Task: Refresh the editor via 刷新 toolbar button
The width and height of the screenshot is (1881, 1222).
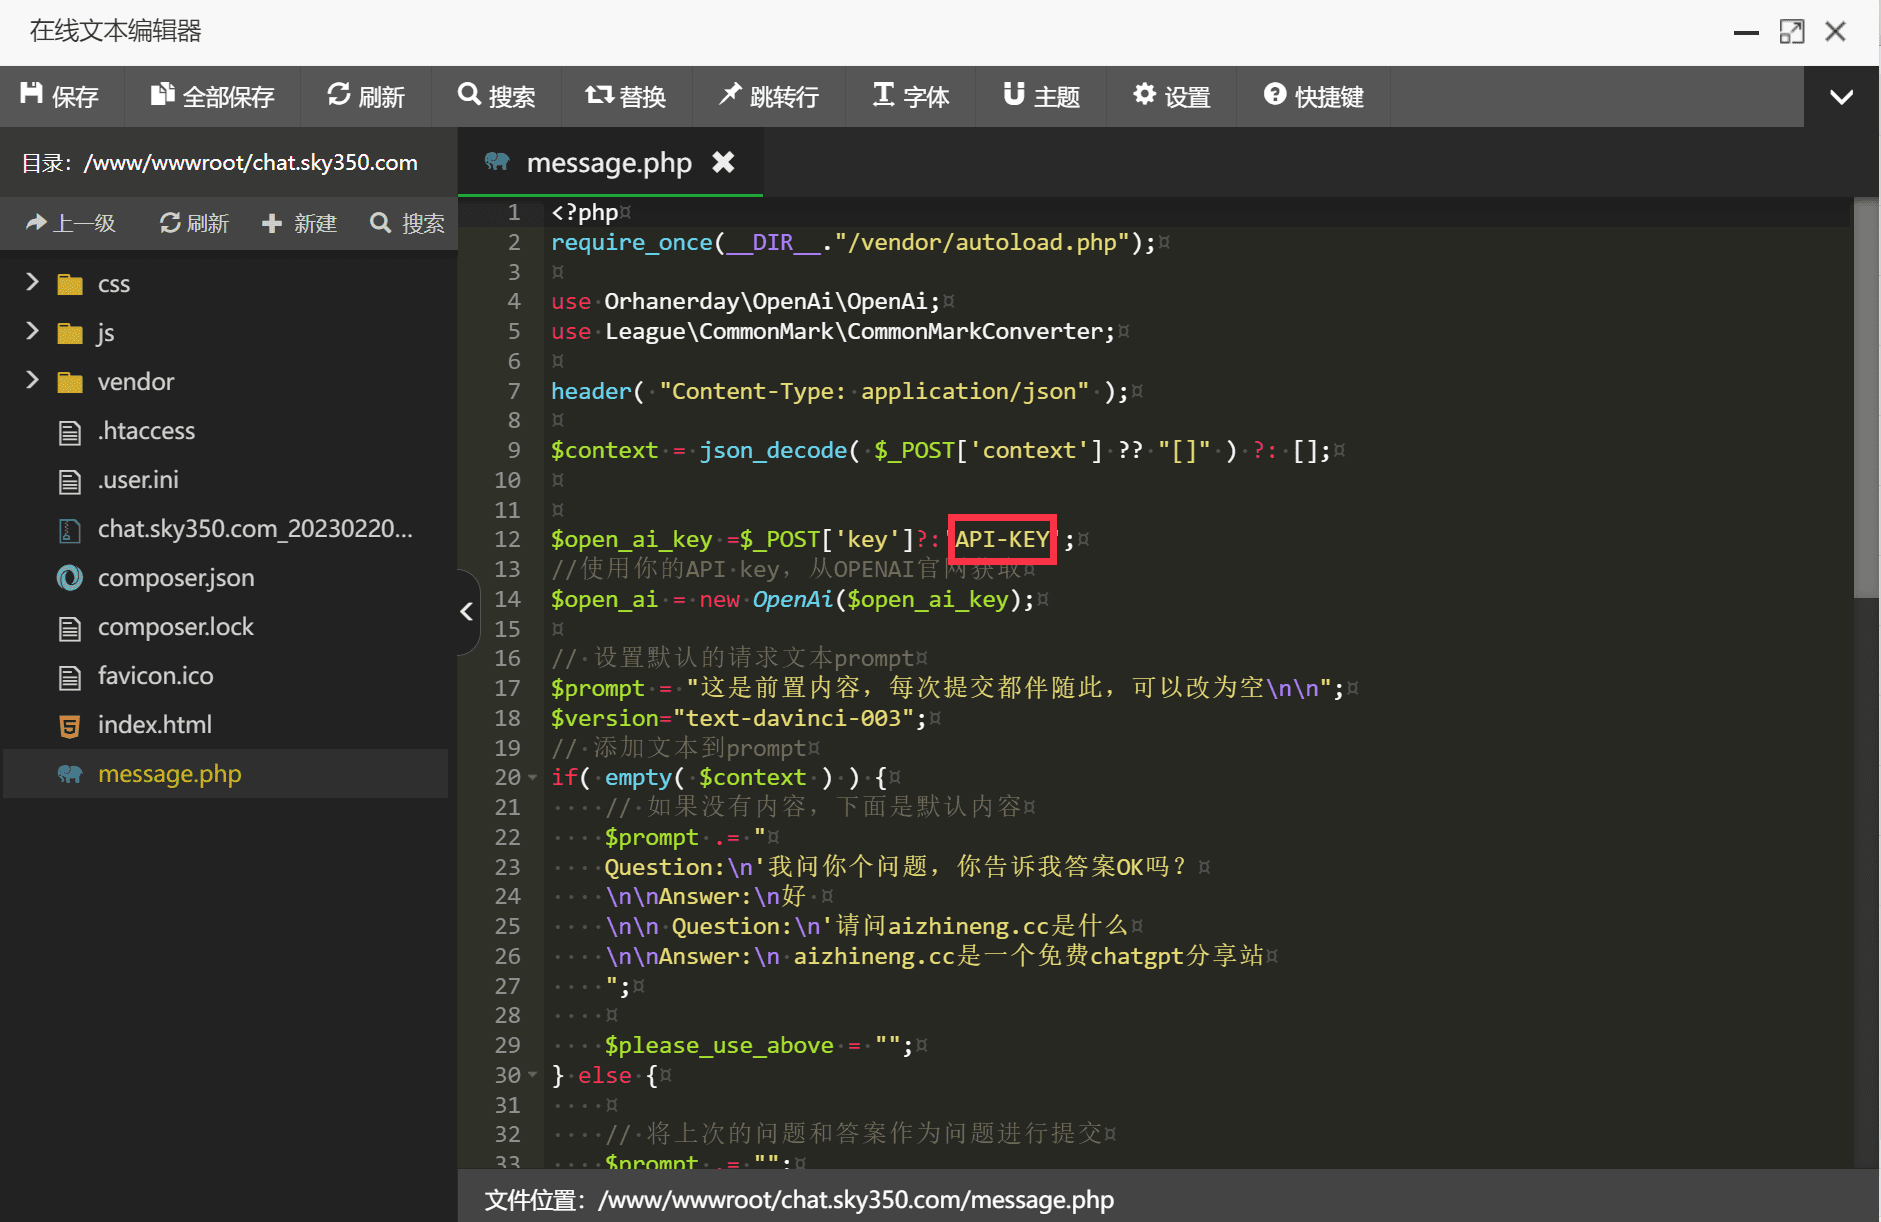Action: point(366,96)
